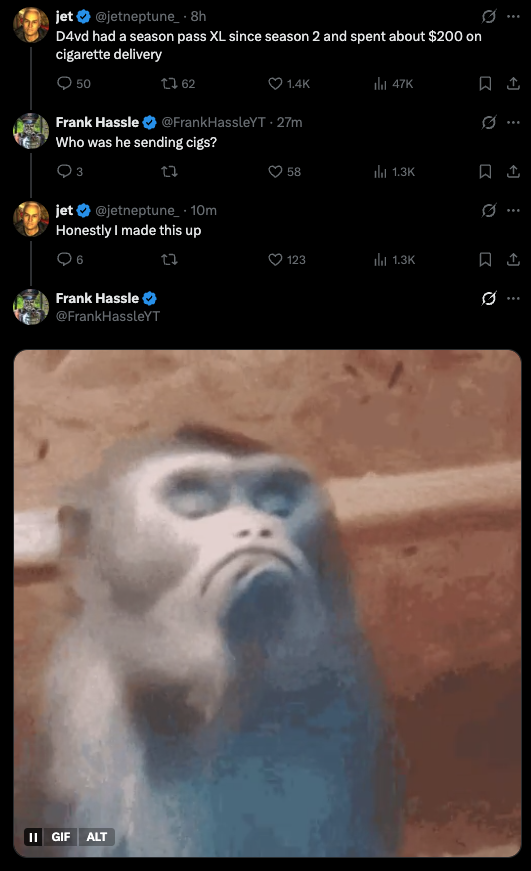
Task: Reply to 'Who was he sending cigs?' tweet
Action: tap(64, 171)
